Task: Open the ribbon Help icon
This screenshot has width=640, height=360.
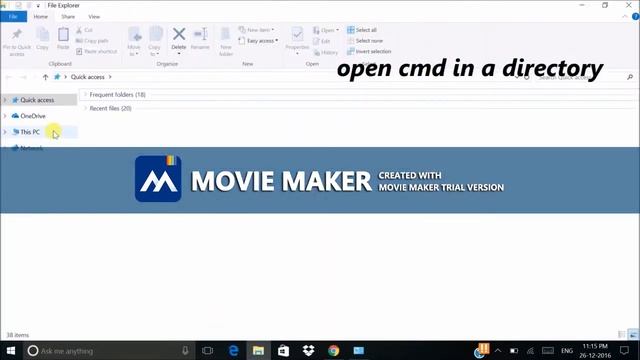Action: [x=636, y=17]
